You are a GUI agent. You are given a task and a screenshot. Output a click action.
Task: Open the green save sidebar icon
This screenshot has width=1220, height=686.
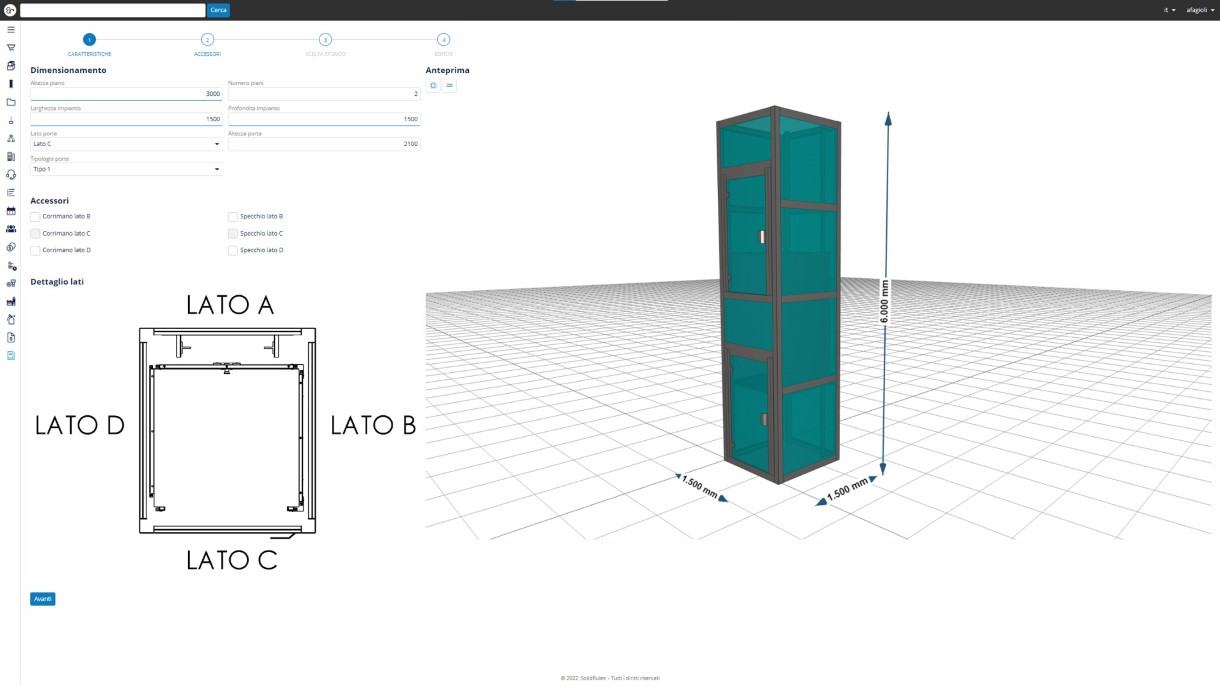[11, 356]
